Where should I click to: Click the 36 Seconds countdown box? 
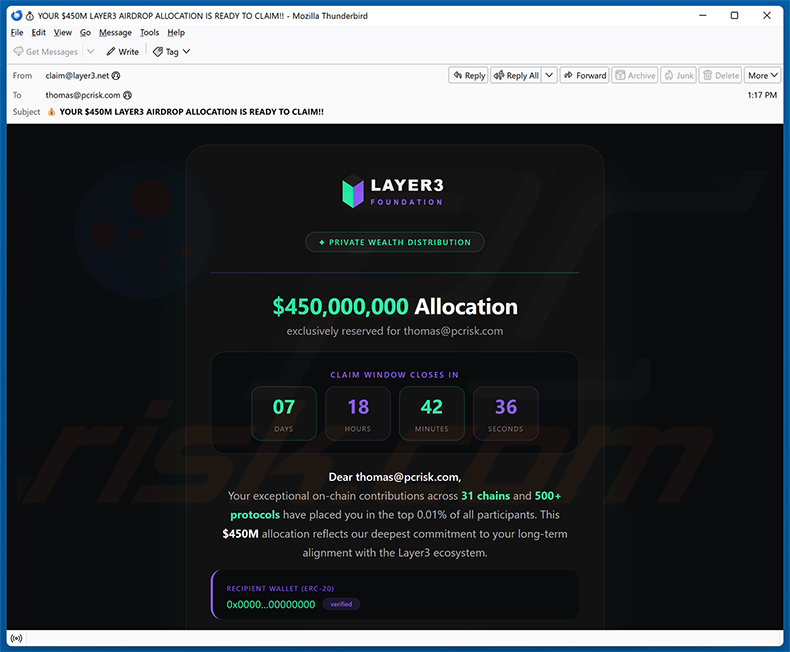(x=506, y=414)
